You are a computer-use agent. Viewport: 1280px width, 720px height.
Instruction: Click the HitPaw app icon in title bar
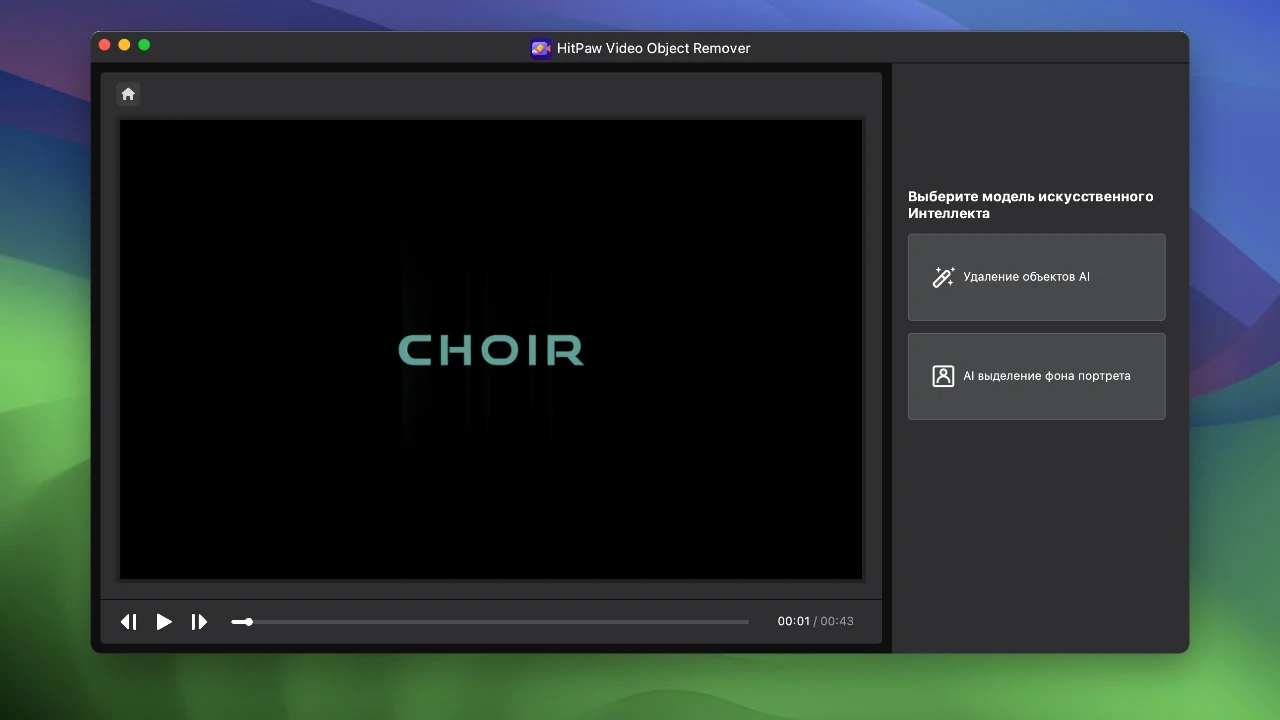541,48
